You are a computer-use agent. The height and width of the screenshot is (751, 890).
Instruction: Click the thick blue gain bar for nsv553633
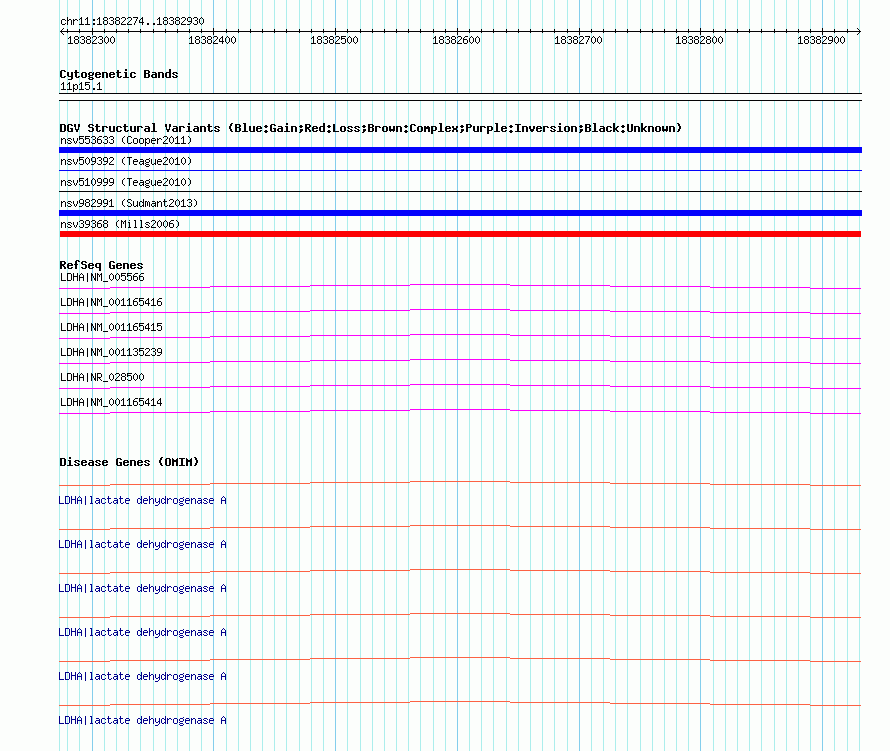pyautogui.click(x=460, y=150)
